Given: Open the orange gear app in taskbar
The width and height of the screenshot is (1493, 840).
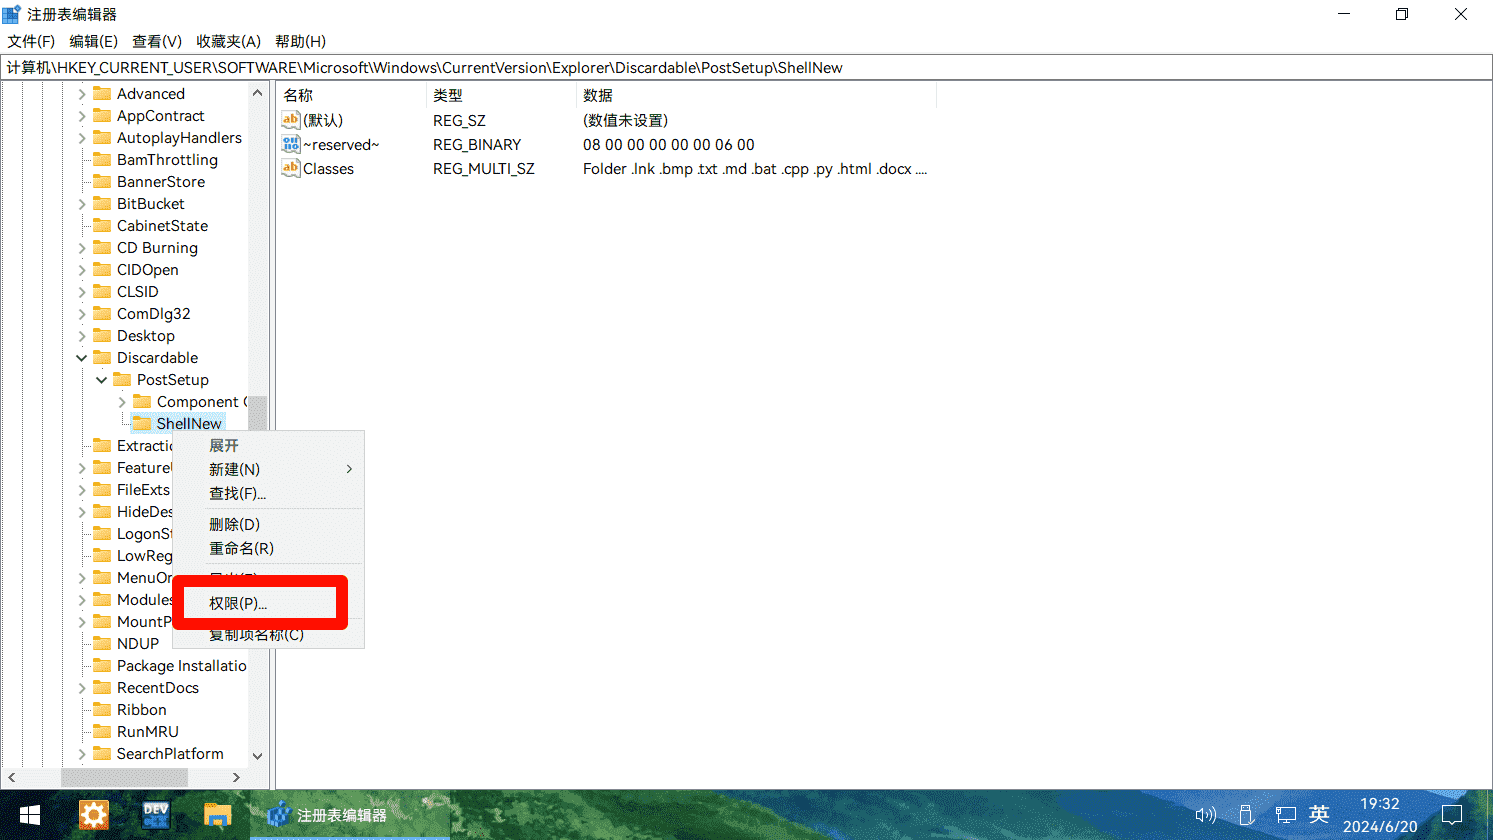Looking at the screenshot, I should pyautogui.click(x=93, y=815).
